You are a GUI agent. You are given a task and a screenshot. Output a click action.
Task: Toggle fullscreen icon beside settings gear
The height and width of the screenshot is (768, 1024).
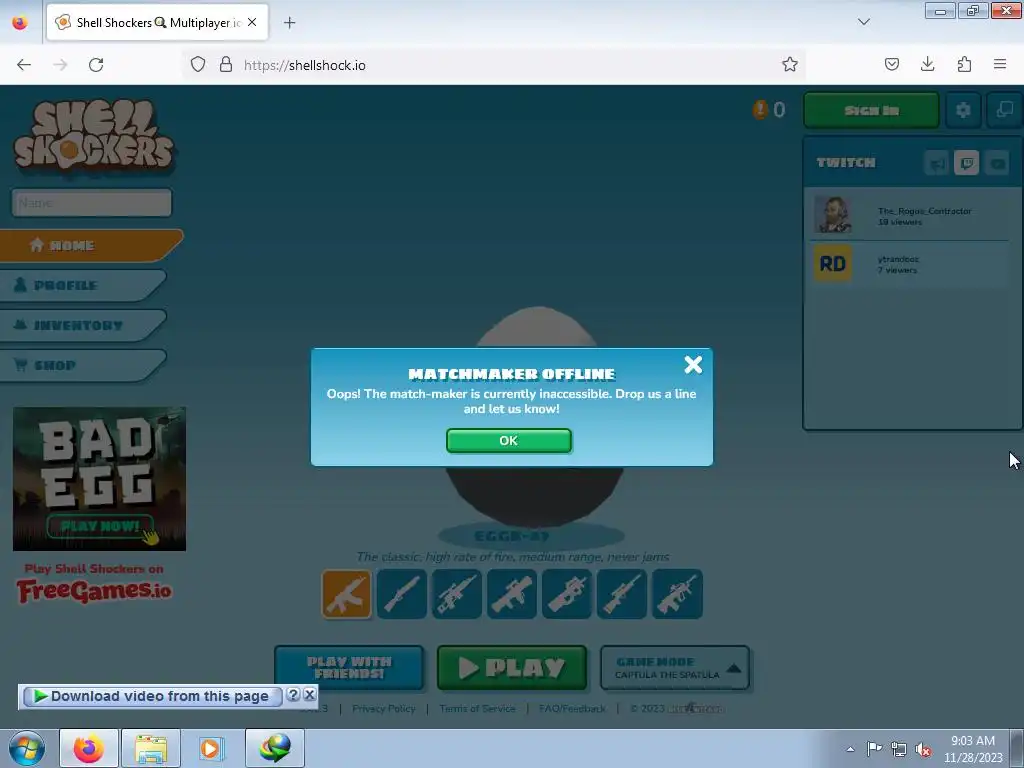tap(1004, 110)
